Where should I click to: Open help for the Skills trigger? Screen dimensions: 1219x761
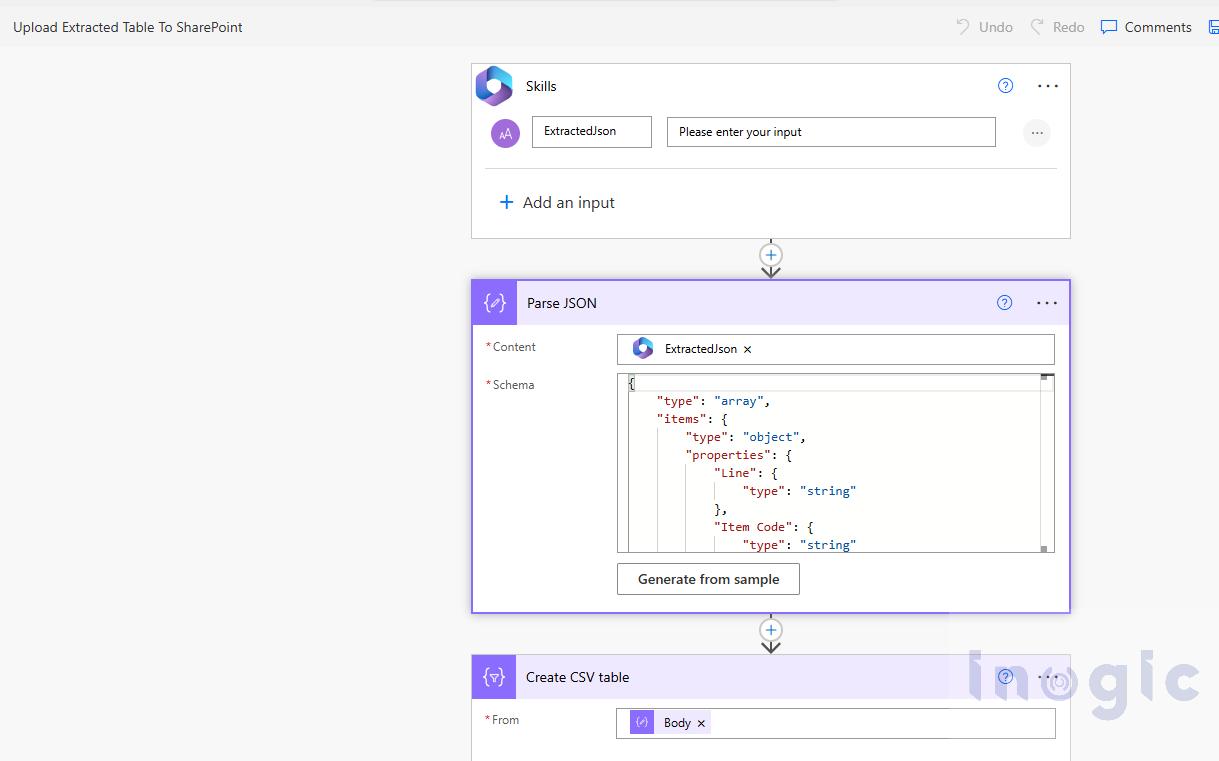1006,86
